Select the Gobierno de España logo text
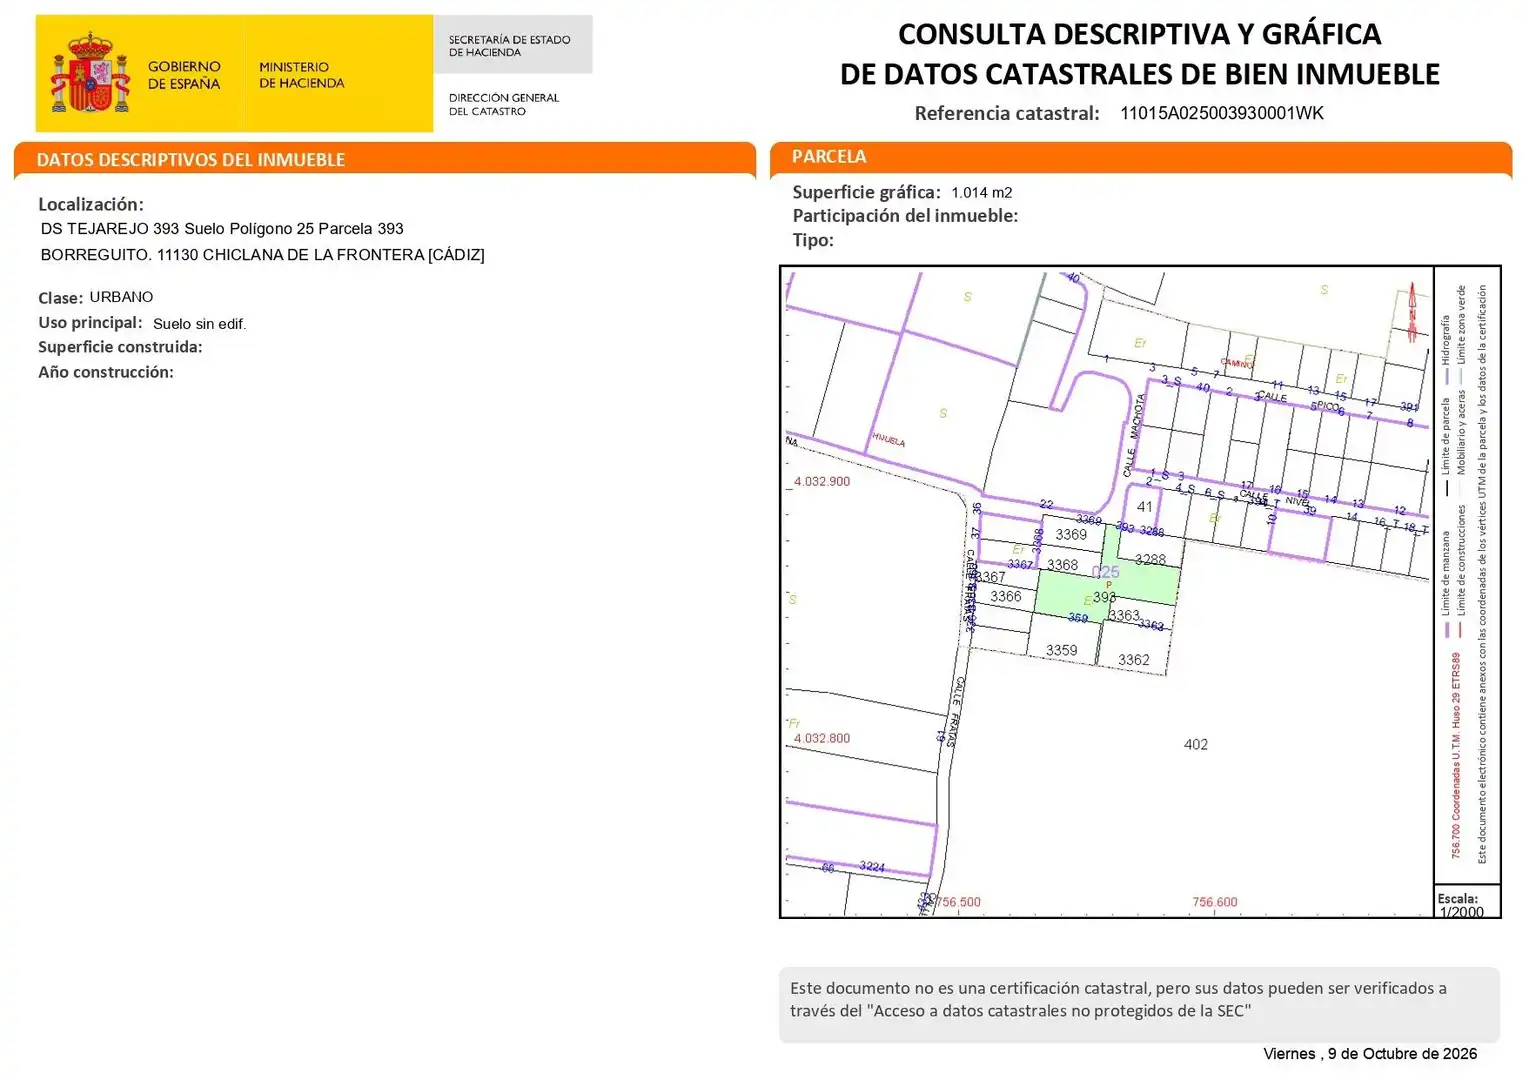The image size is (1529, 1080). point(184,75)
